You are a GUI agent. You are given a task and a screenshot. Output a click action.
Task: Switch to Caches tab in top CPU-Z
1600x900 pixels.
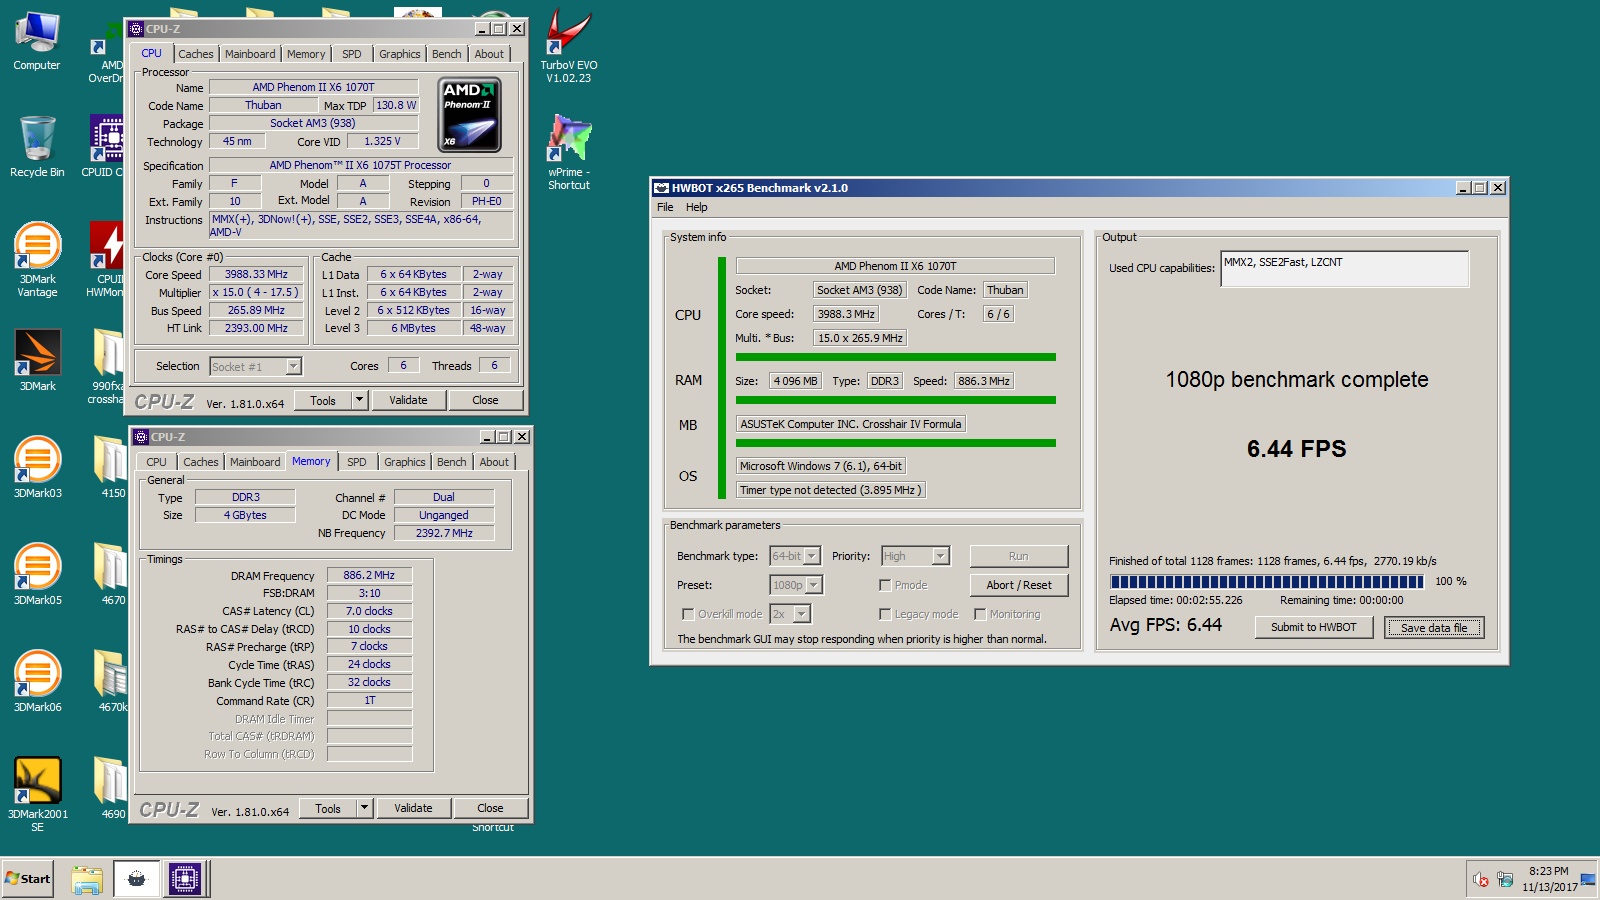coord(196,54)
